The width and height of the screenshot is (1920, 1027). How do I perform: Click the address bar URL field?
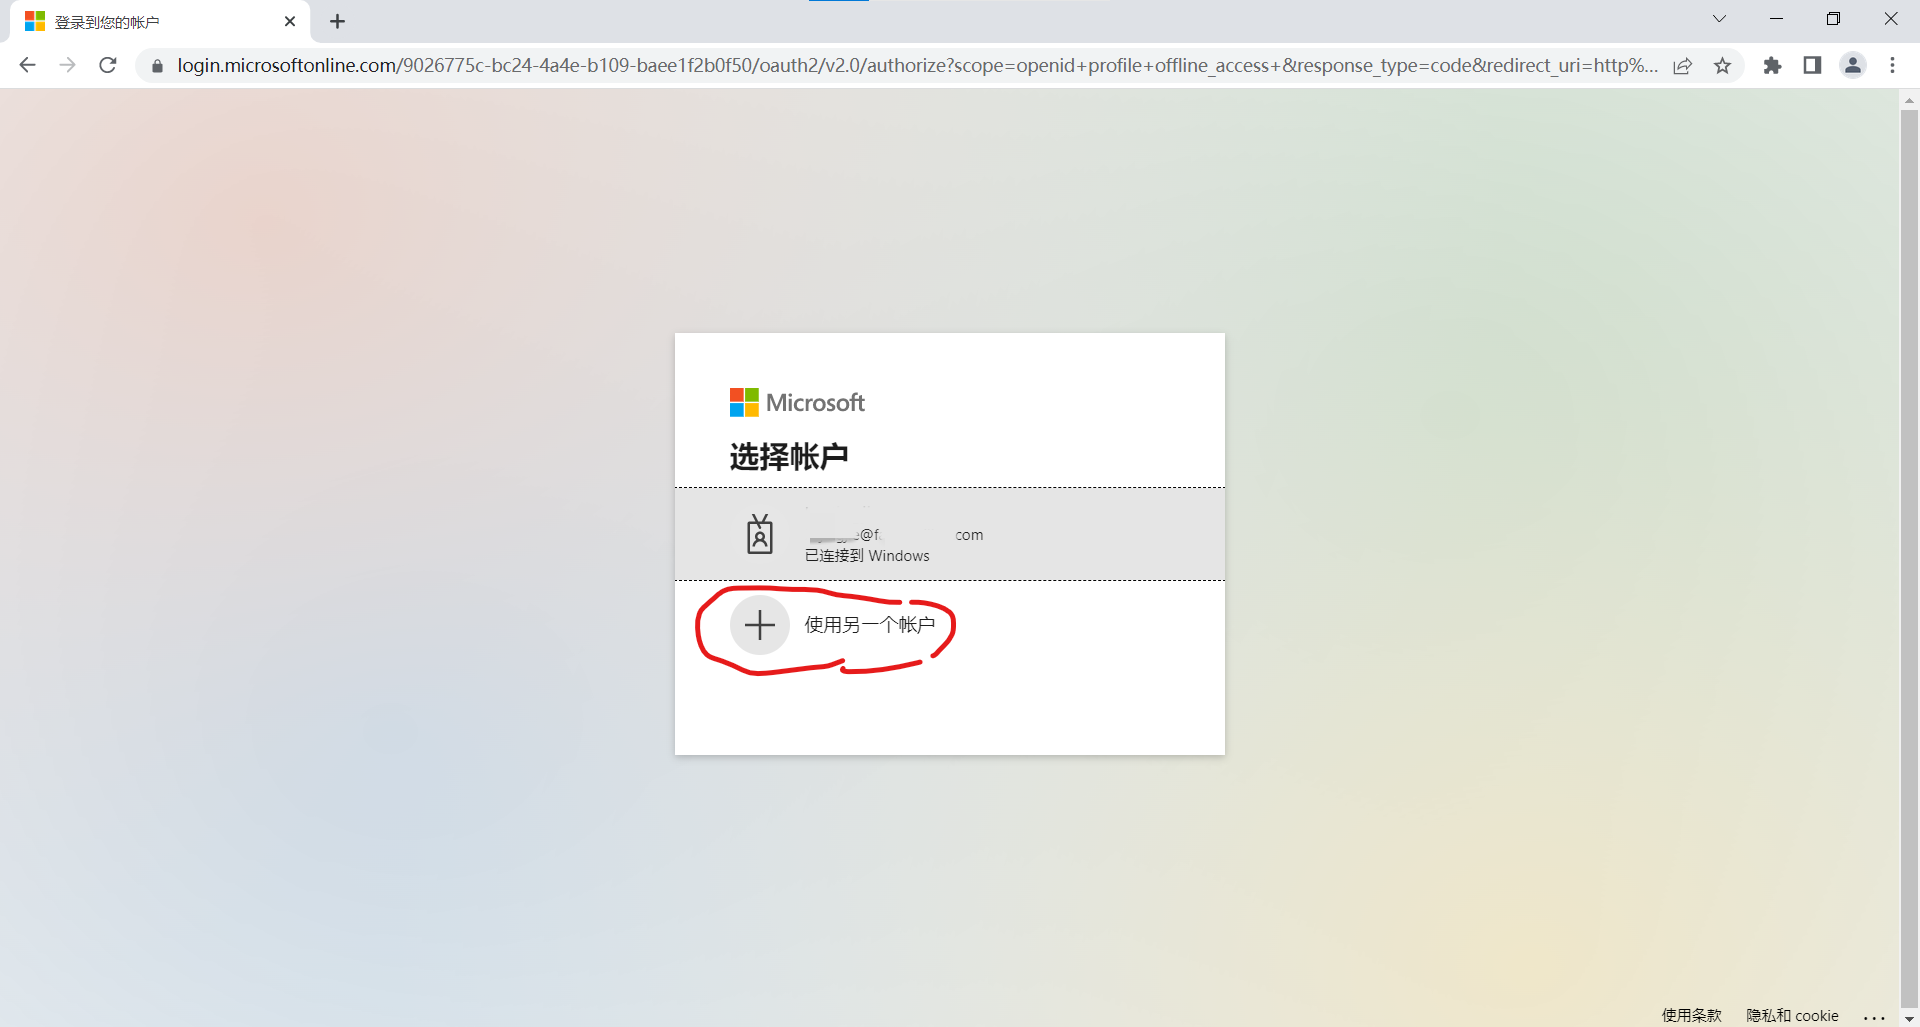click(x=917, y=66)
